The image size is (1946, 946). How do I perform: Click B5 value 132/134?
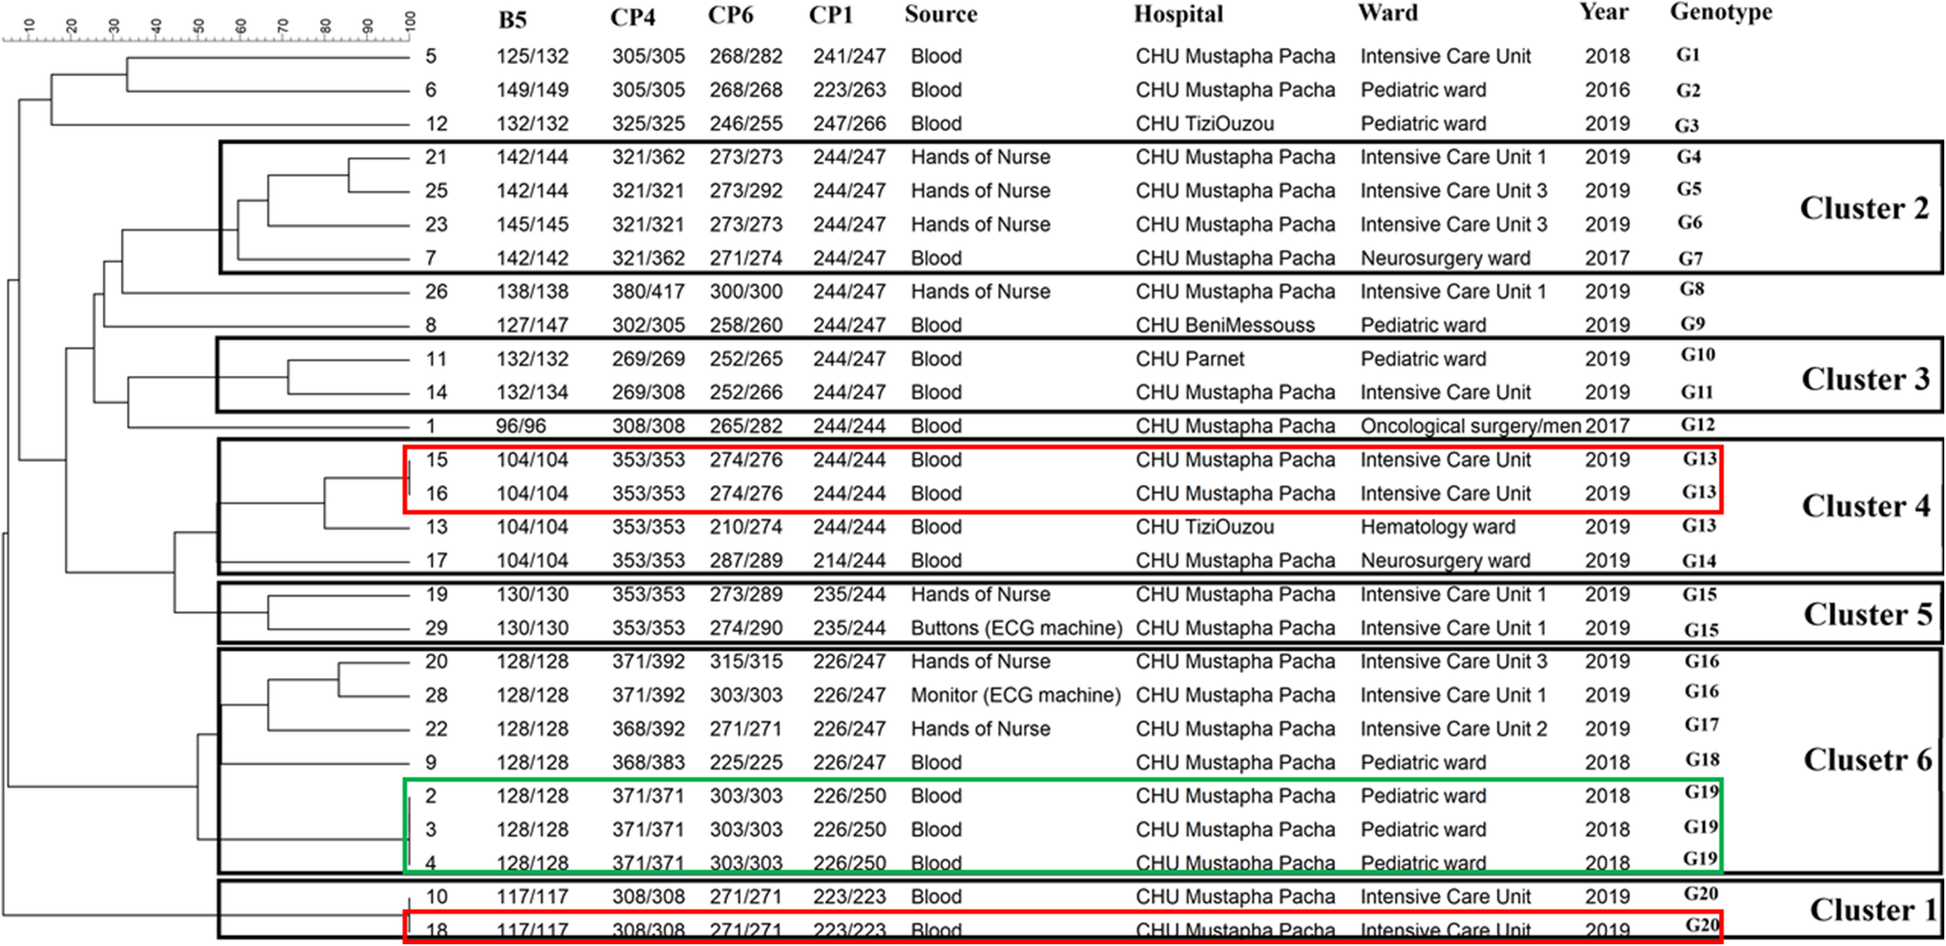[x=533, y=393]
